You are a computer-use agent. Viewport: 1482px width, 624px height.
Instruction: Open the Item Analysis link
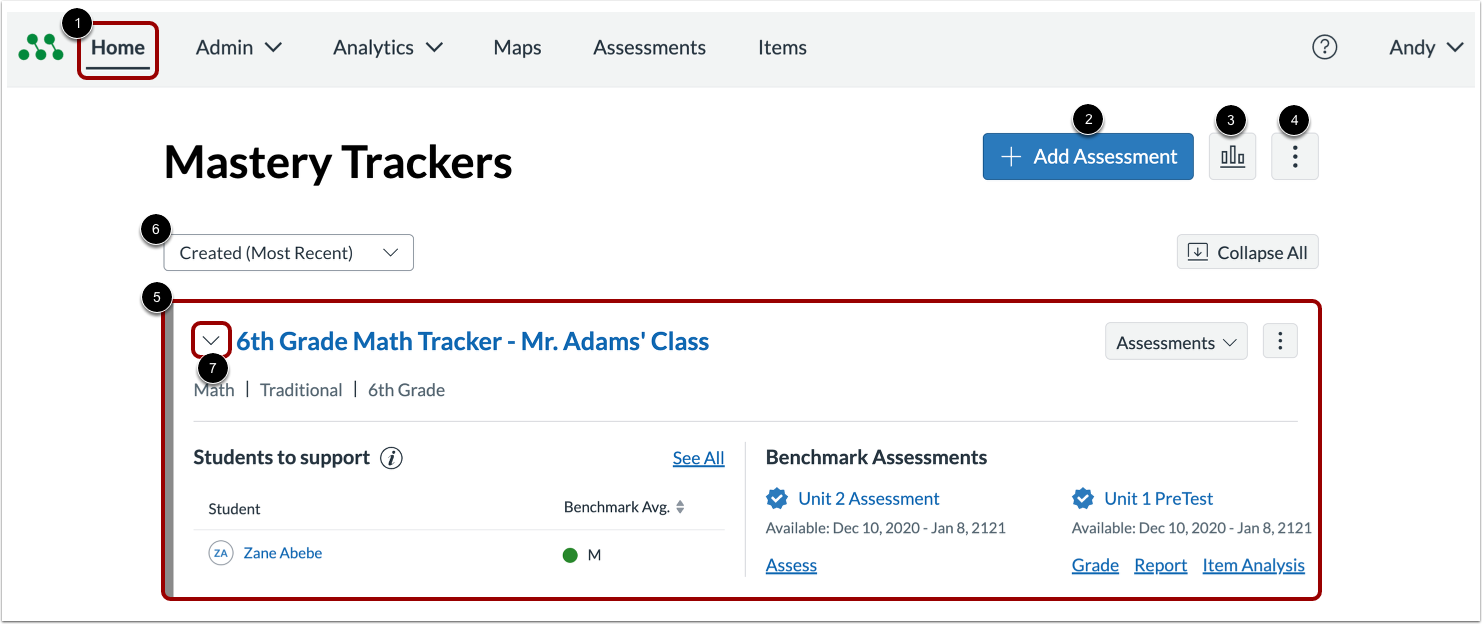click(1253, 565)
